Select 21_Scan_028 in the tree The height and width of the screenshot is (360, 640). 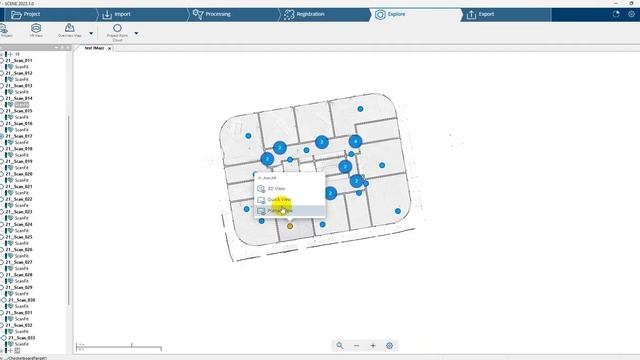(x=19, y=275)
